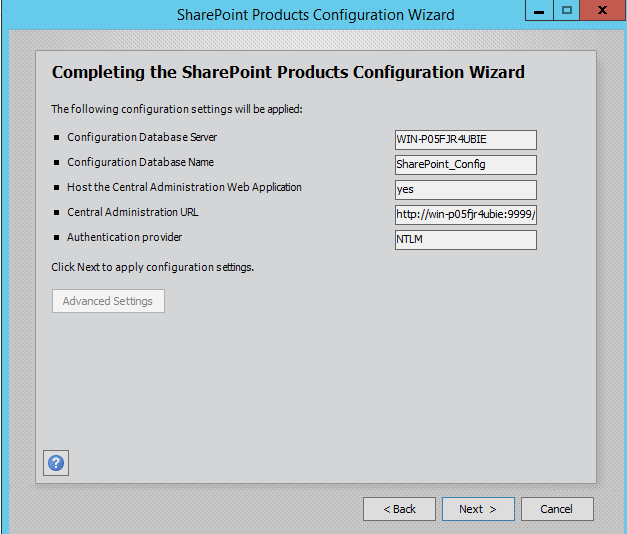Image resolution: width=627 pixels, height=534 pixels.
Task: Go back with the < Back button
Action: click(399, 509)
